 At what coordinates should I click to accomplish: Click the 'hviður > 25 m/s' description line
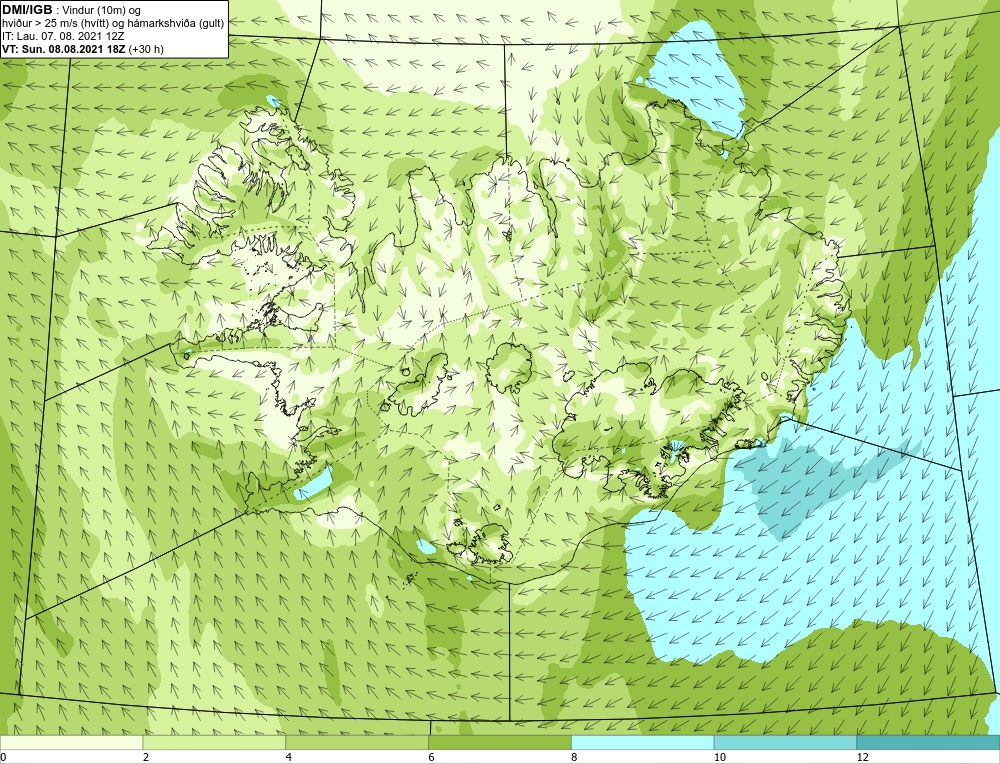pos(113,24)
